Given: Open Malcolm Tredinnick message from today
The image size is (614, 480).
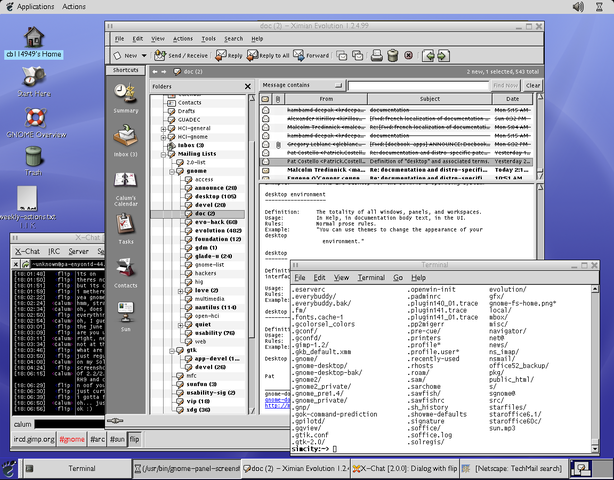Looking at the screenshot, I should coord(395,170).
